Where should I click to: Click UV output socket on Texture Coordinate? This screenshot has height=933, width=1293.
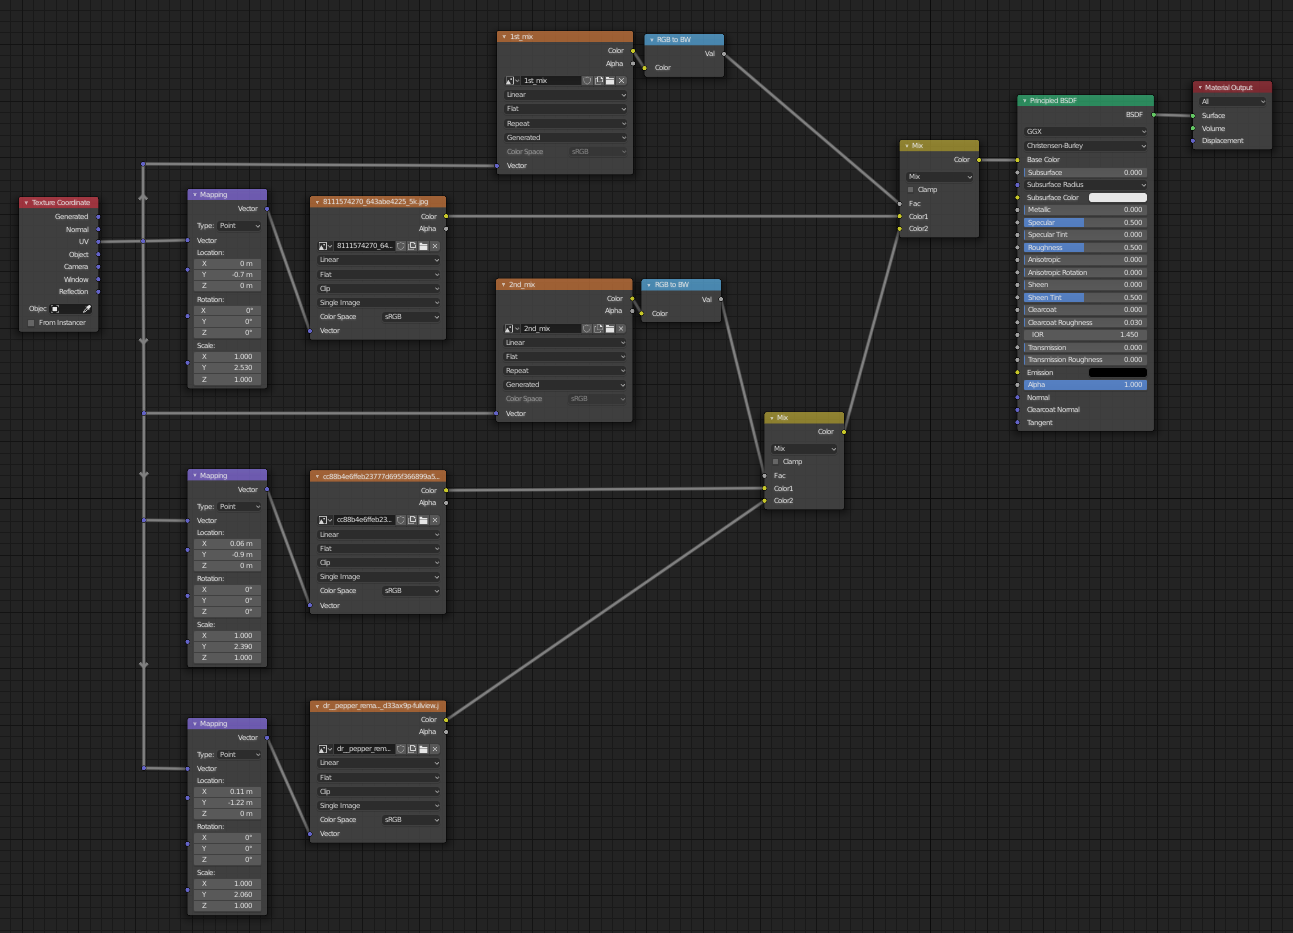98,241
